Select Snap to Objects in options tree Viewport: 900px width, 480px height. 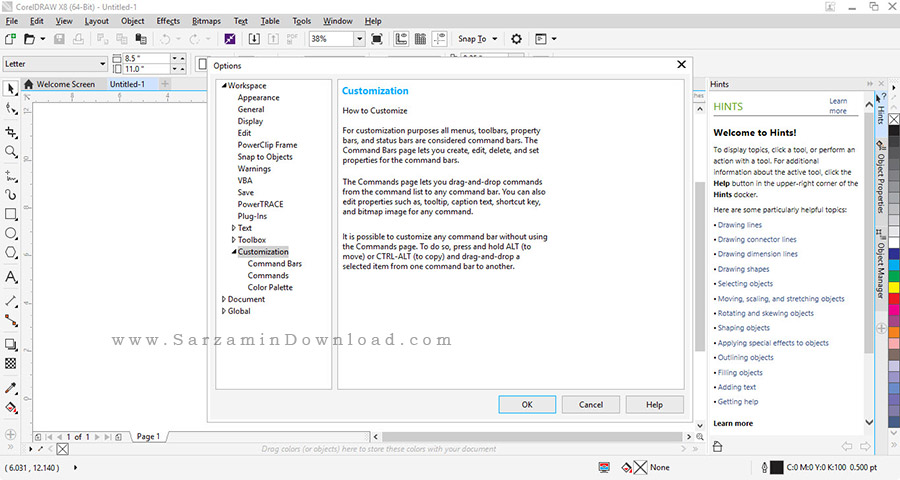(265, 157)
